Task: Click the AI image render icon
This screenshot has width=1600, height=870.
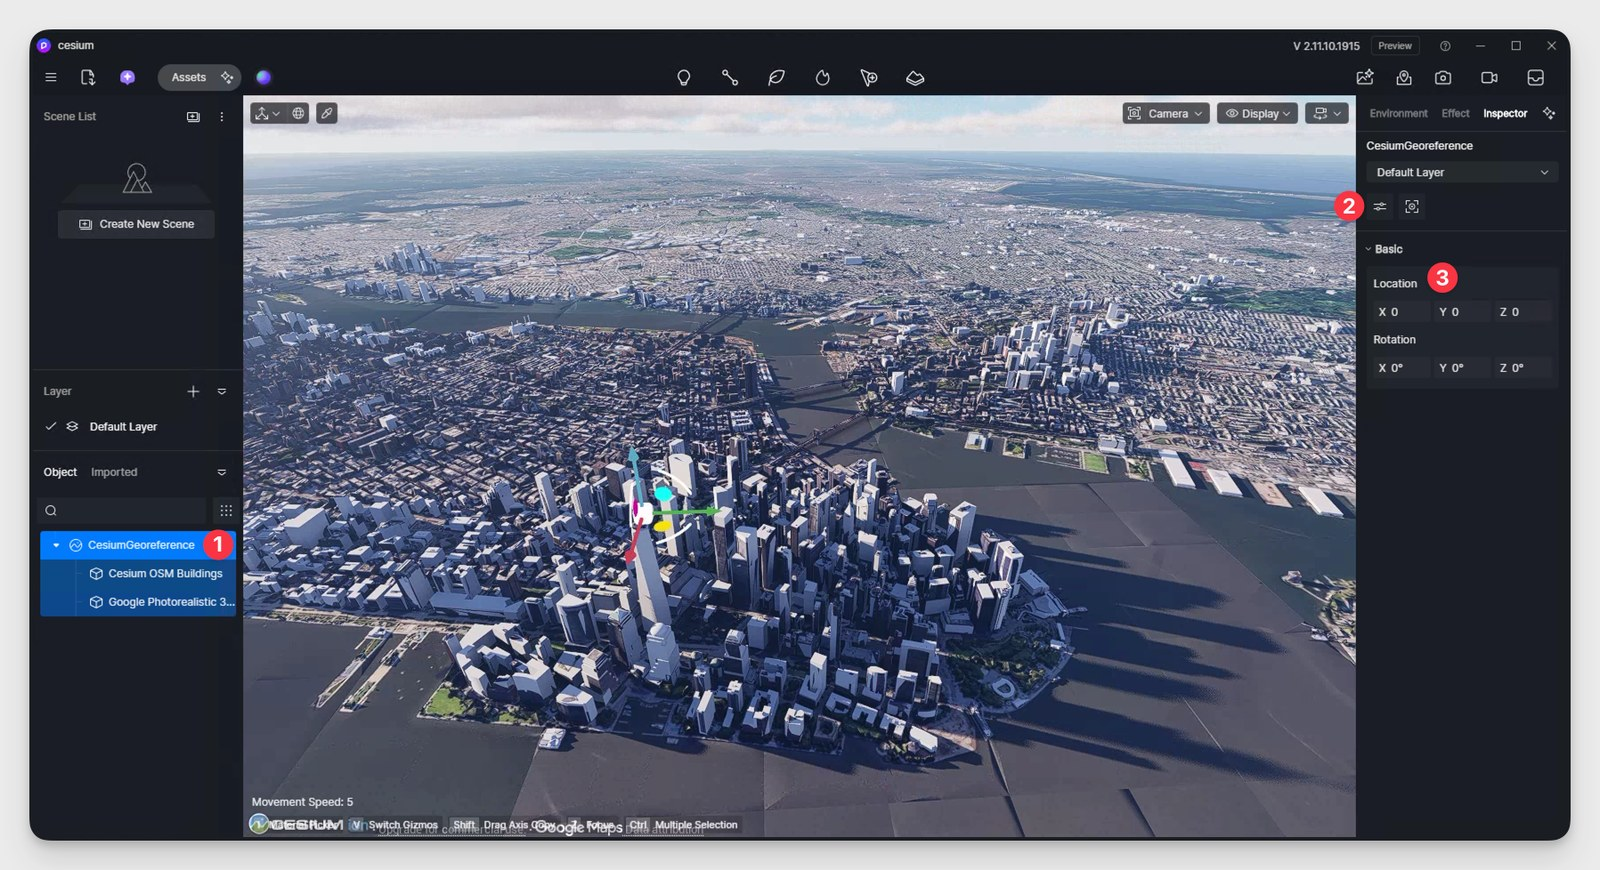Action: 1365,77
